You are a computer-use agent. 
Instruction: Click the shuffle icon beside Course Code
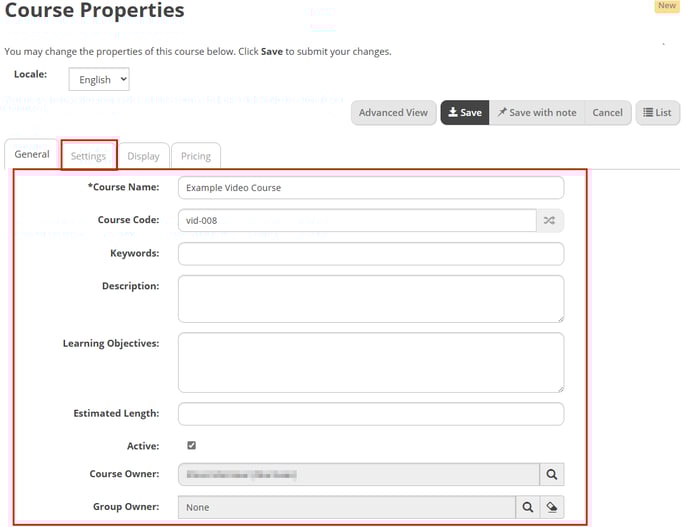click(549, 221)
